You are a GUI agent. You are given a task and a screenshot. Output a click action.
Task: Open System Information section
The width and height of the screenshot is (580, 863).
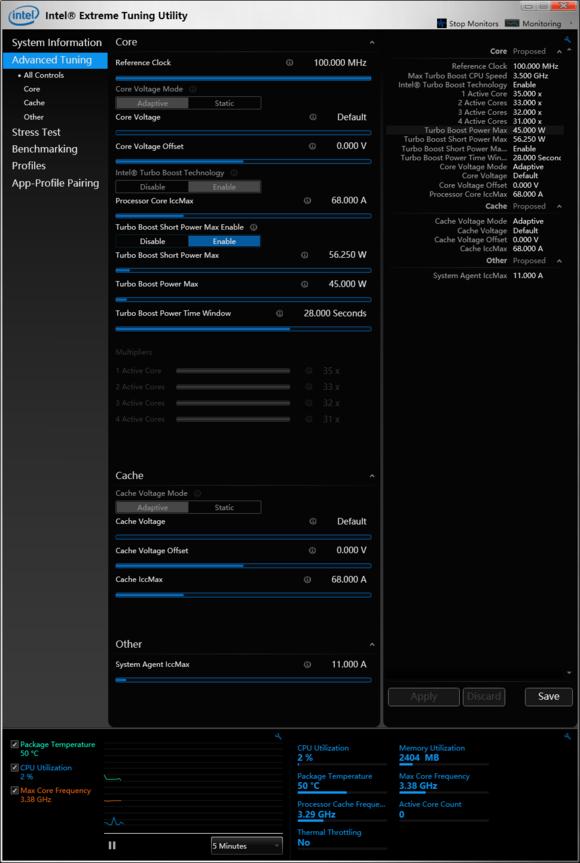click(57, 43)
